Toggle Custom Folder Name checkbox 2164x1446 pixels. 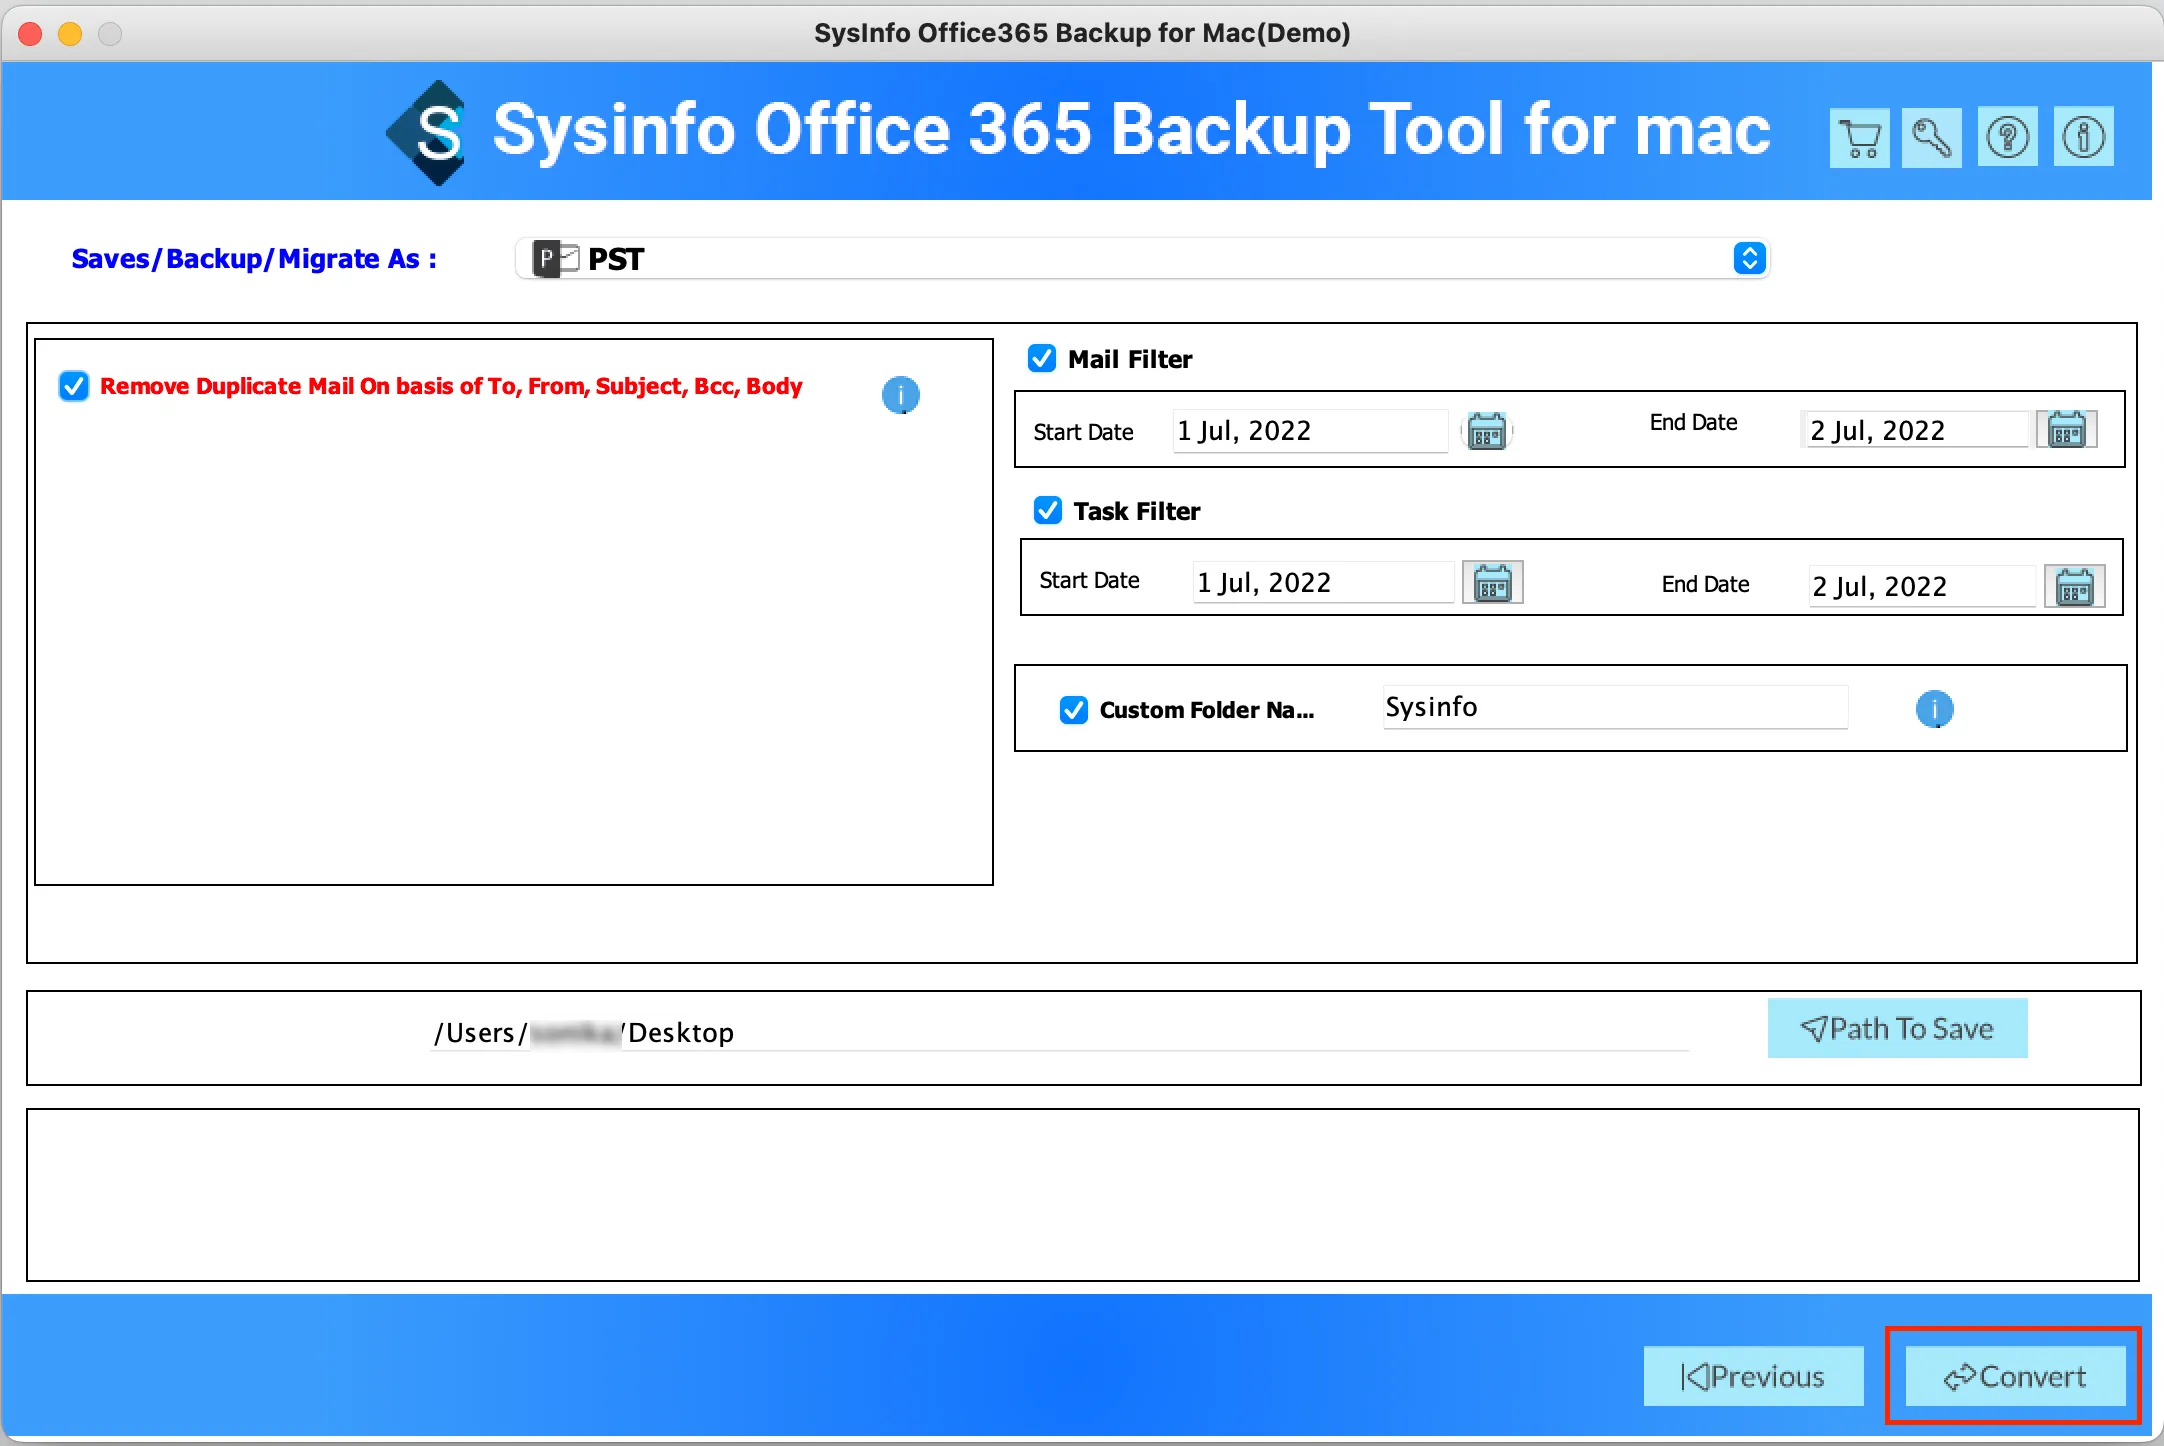1073,710
